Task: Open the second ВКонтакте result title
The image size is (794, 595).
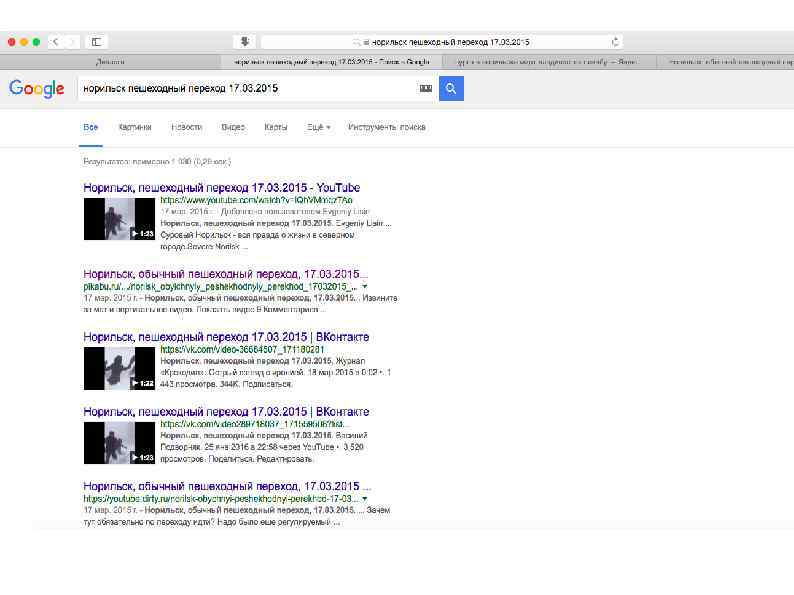Action: (226, 412)
